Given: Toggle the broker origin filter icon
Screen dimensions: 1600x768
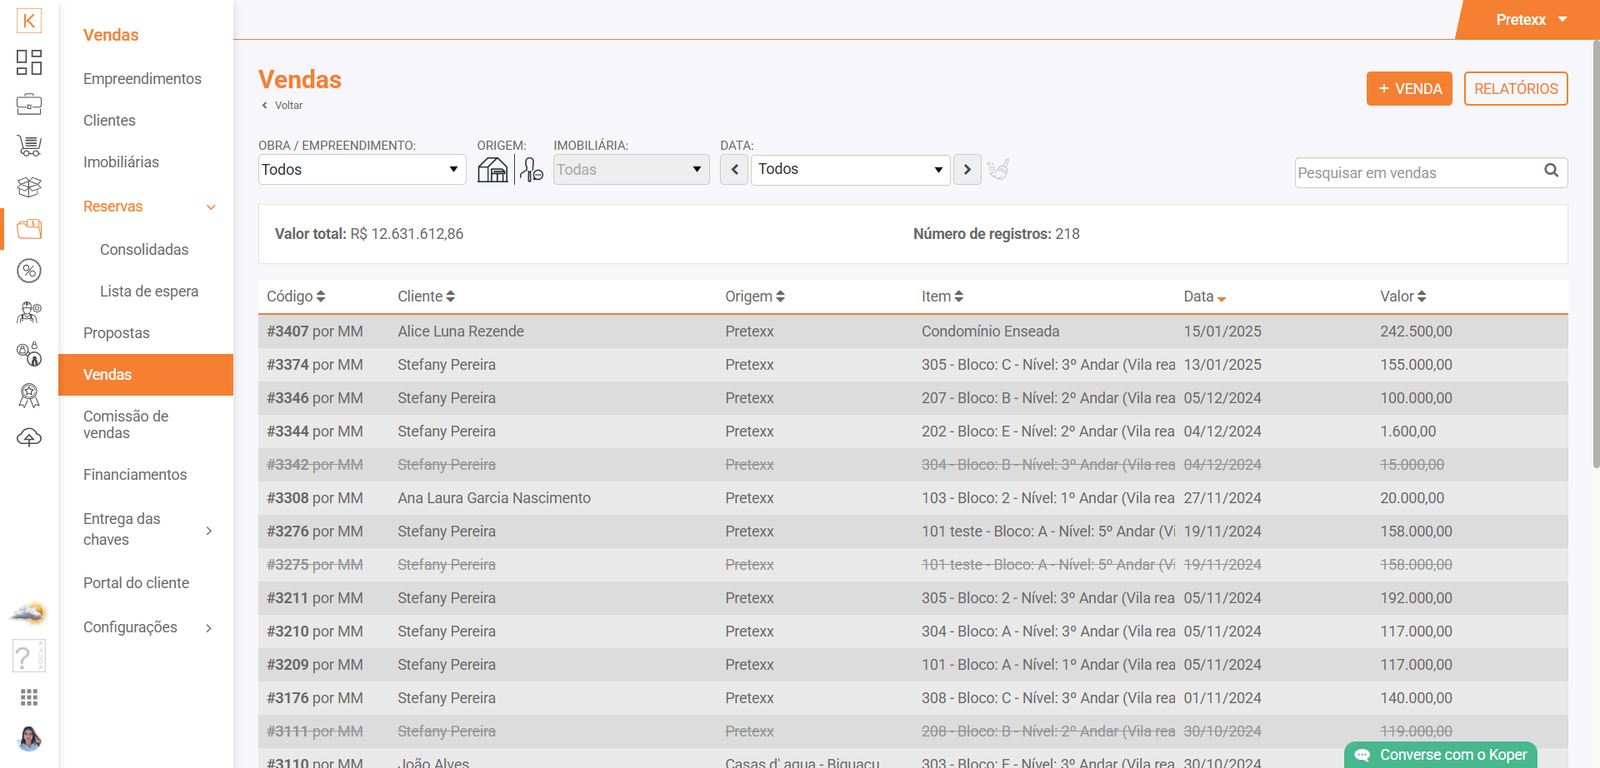Looking at the screenshot, I should pyautogui.click(x=531, y=170).
